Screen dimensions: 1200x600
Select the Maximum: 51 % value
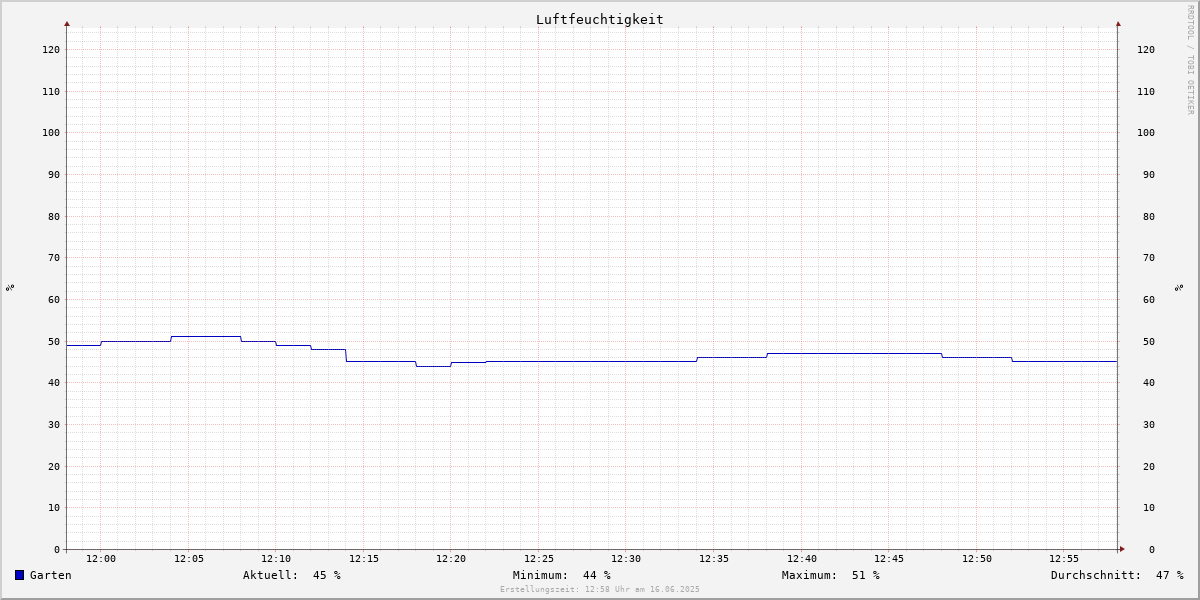[831, 575]
